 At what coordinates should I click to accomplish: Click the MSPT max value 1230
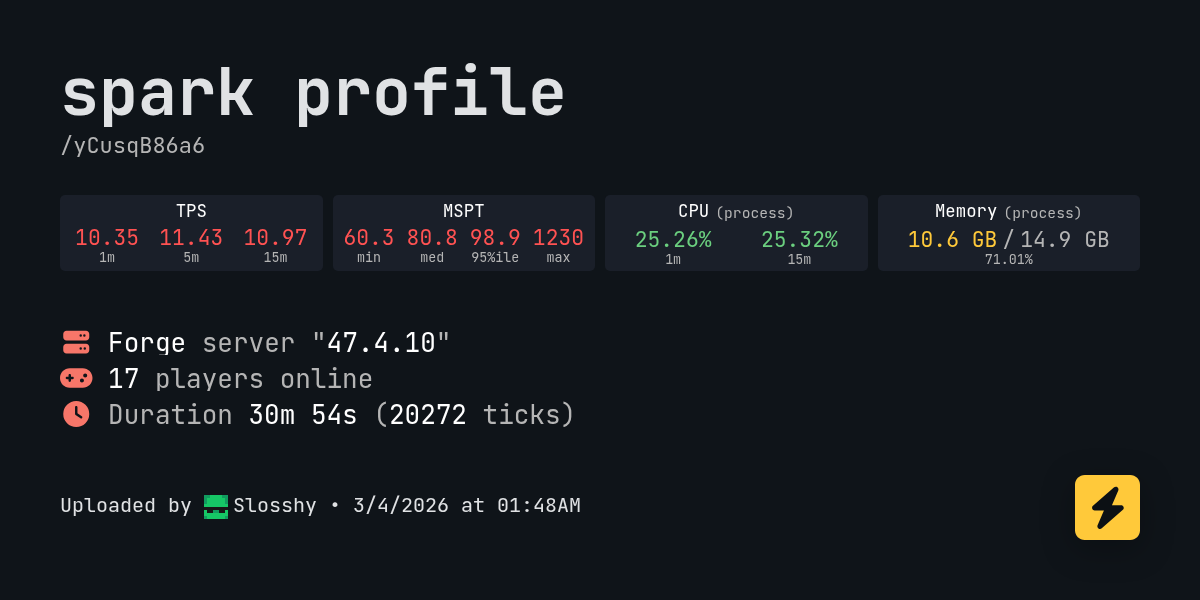pos(558,238)
